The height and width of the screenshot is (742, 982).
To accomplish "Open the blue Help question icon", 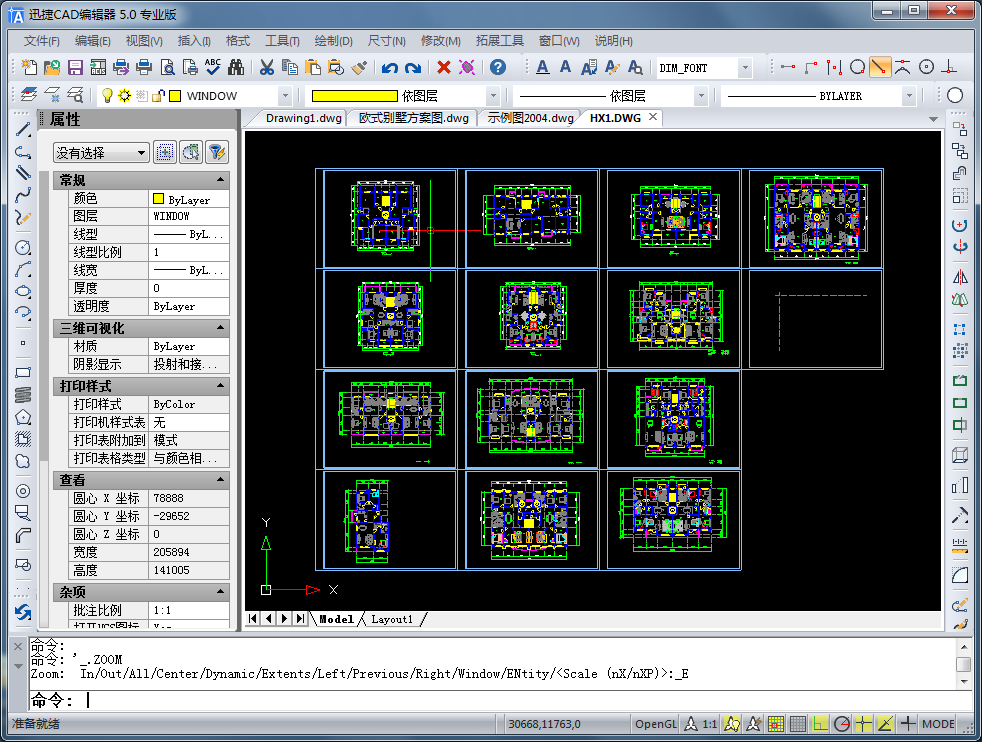I will [x=498, y=67].
